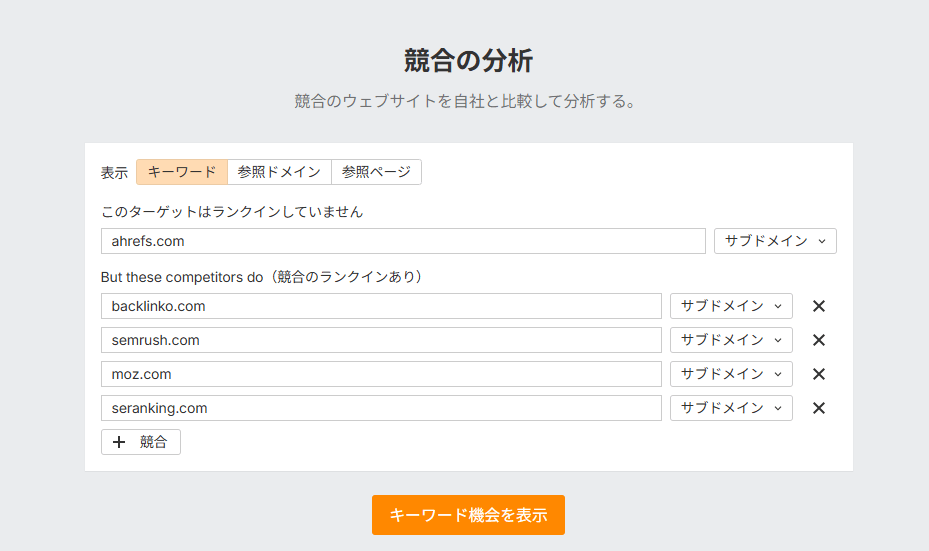Image resolution: width=929 pixels, height=551 pixels.
Task: Click the moz.com input field
Action: tap(381, 374)
